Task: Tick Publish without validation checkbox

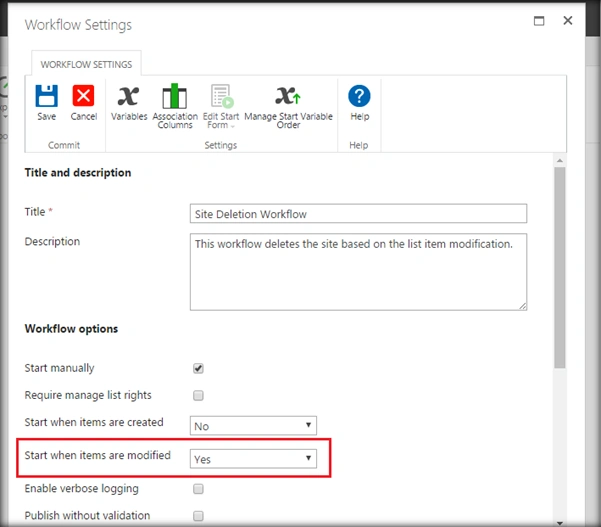Action: [x=198, y=516]
